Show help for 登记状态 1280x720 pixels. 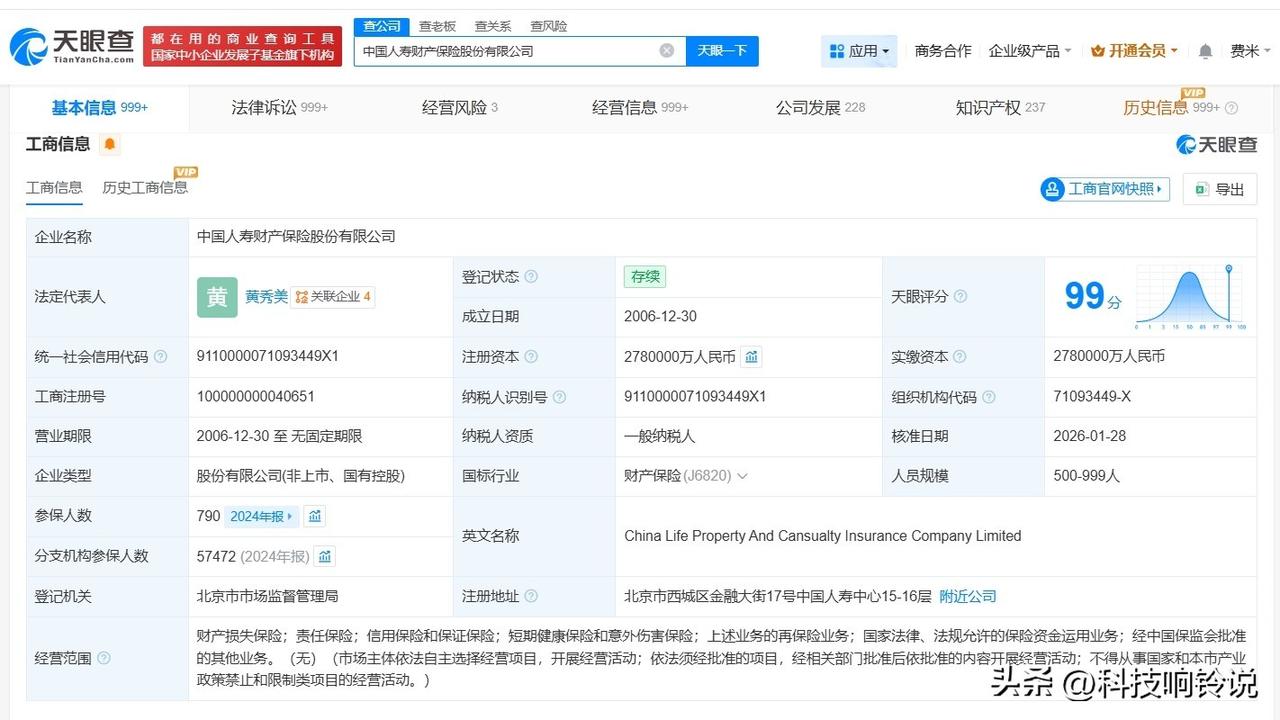531,277
